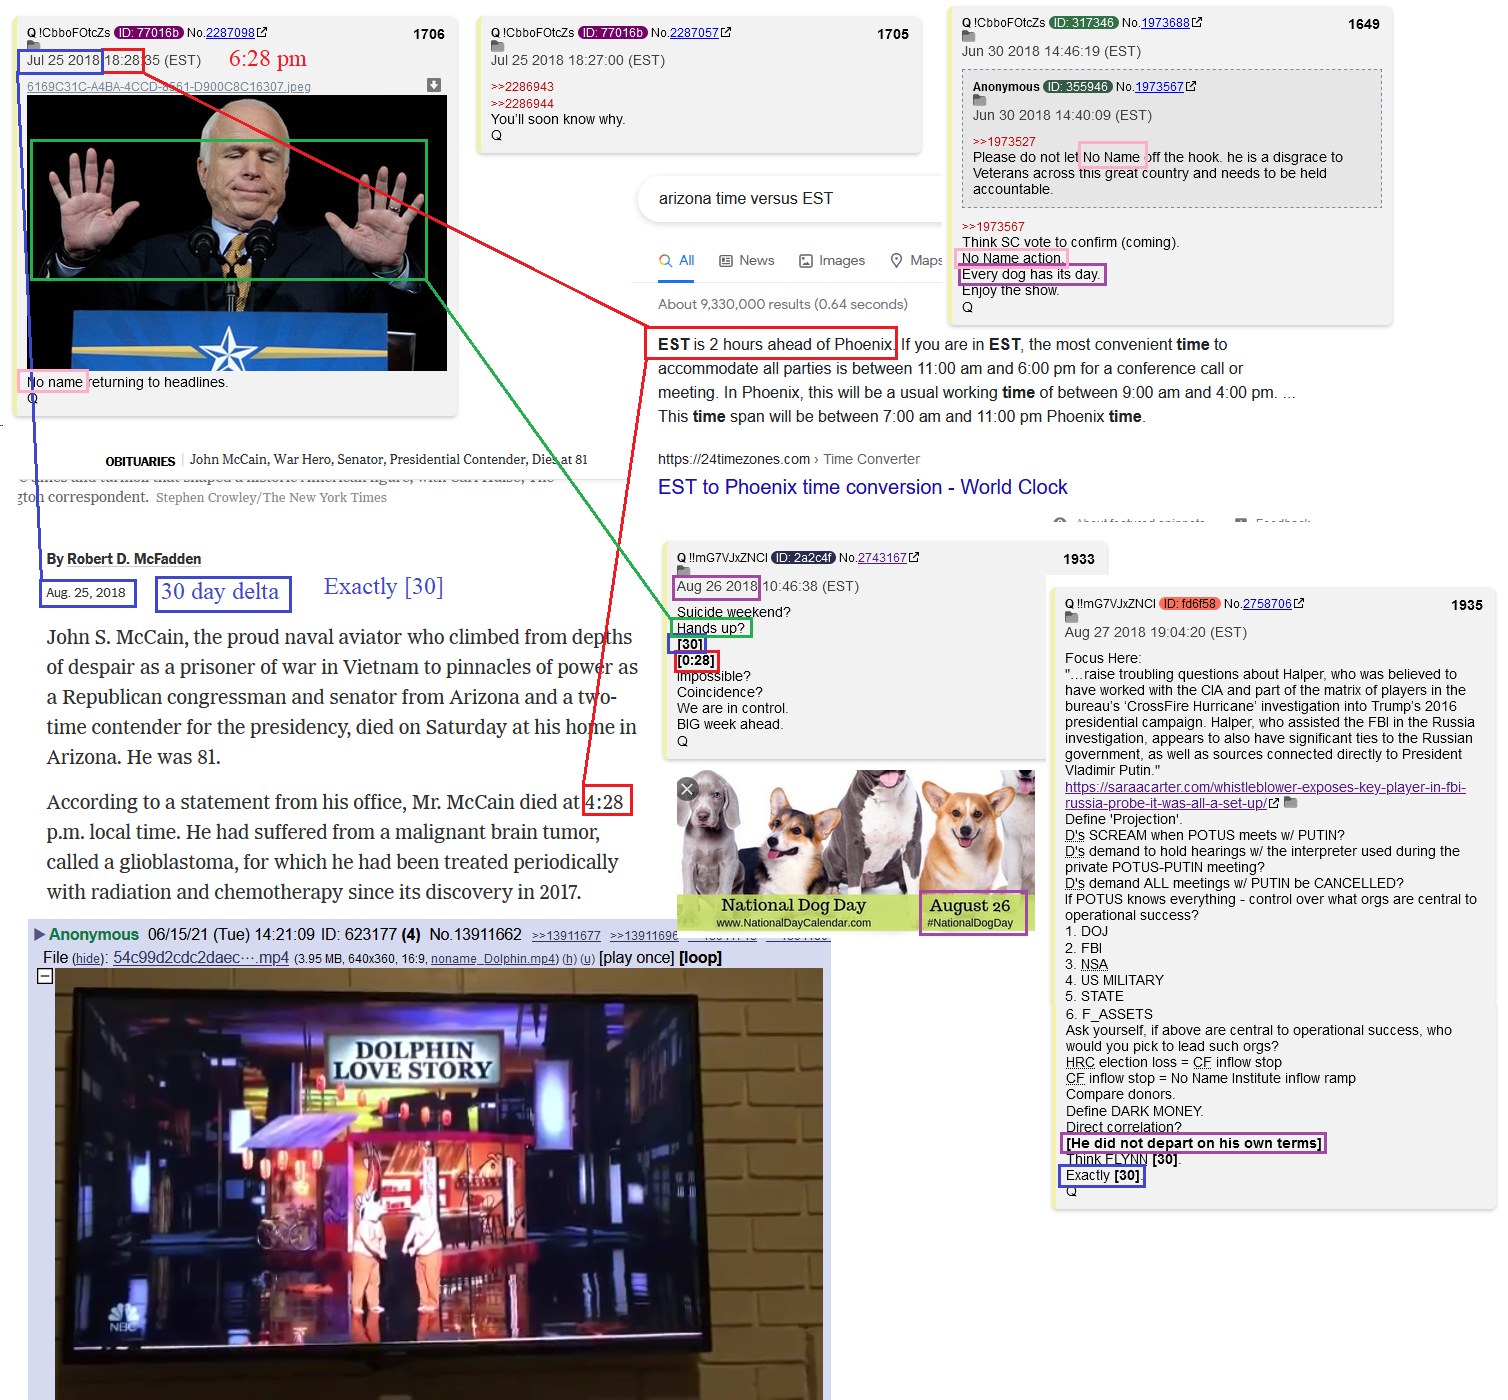Click the 'hide' file link
Screen dimensions: 1508x1400
(88, 958)
